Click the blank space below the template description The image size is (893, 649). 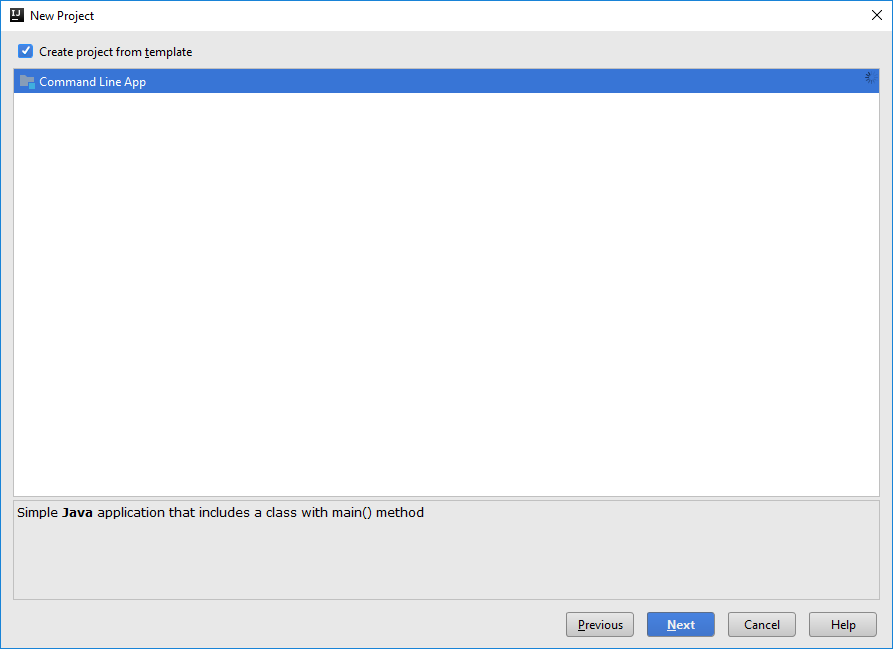(446, 563)
